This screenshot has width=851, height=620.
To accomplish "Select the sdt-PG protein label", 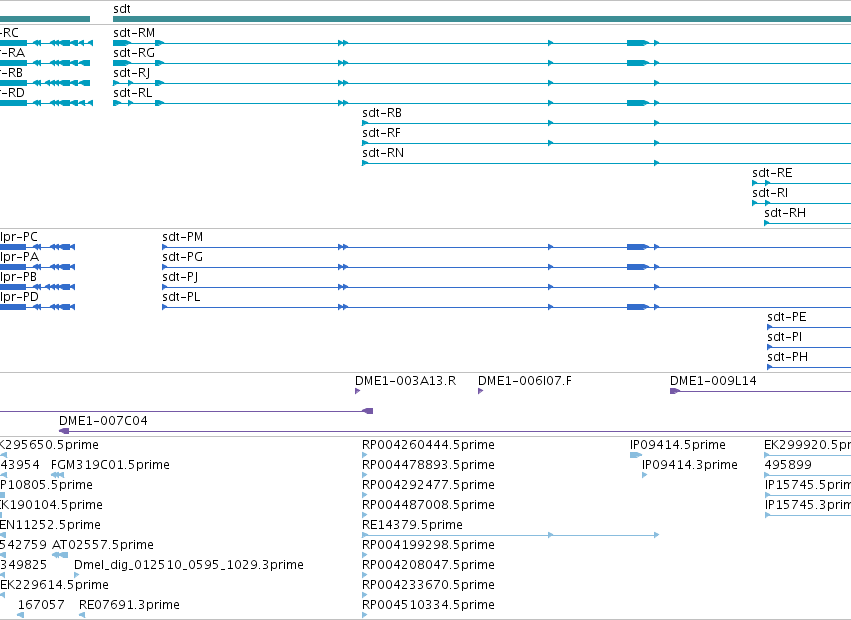I will pyautogui.click(x=182, y=257).
